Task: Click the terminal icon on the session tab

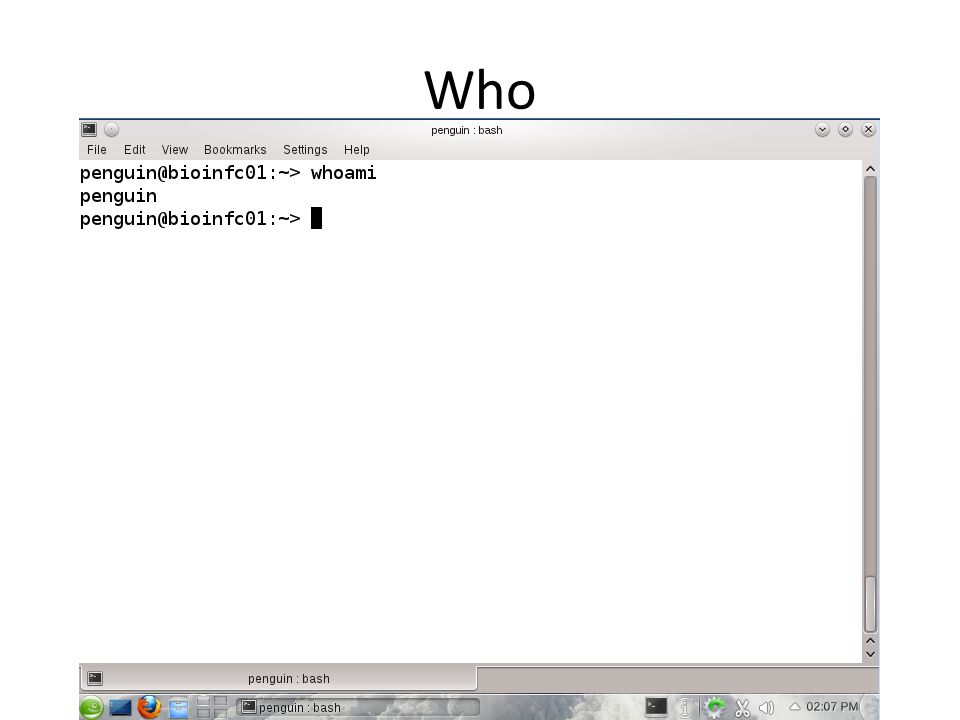Action: click(95, 678)
